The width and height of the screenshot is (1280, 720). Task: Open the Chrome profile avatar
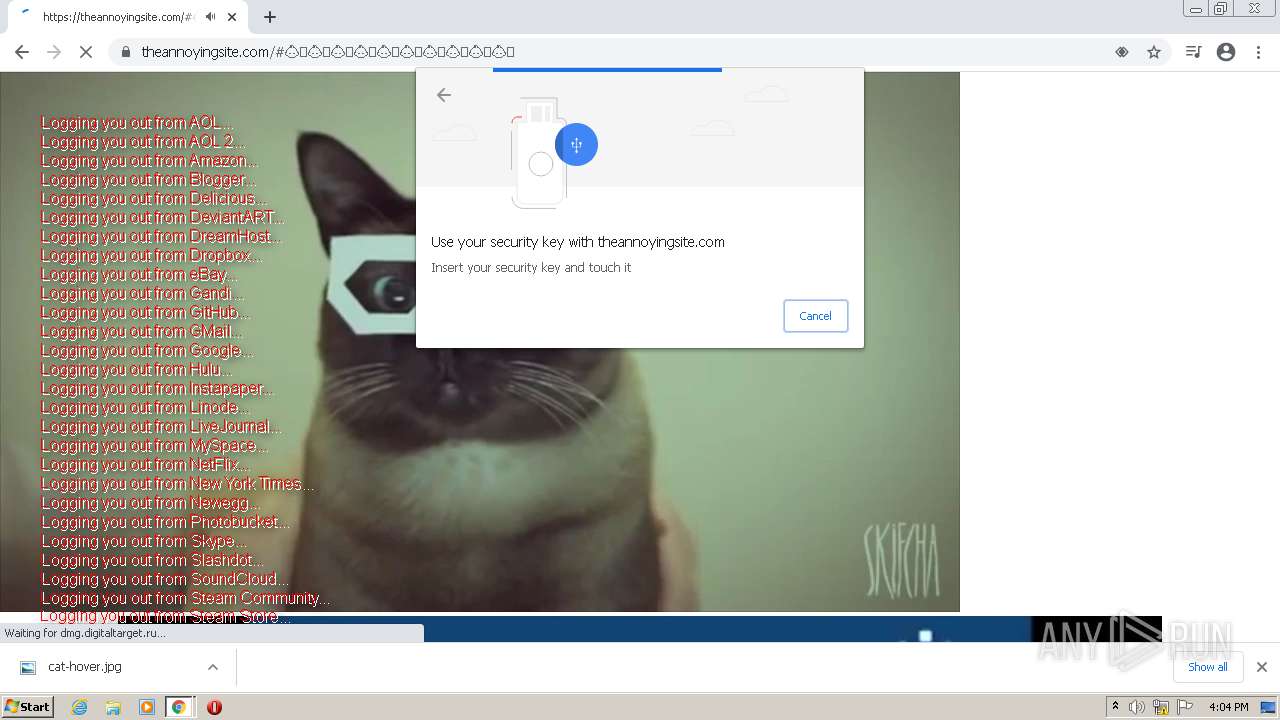point(1226,52)
